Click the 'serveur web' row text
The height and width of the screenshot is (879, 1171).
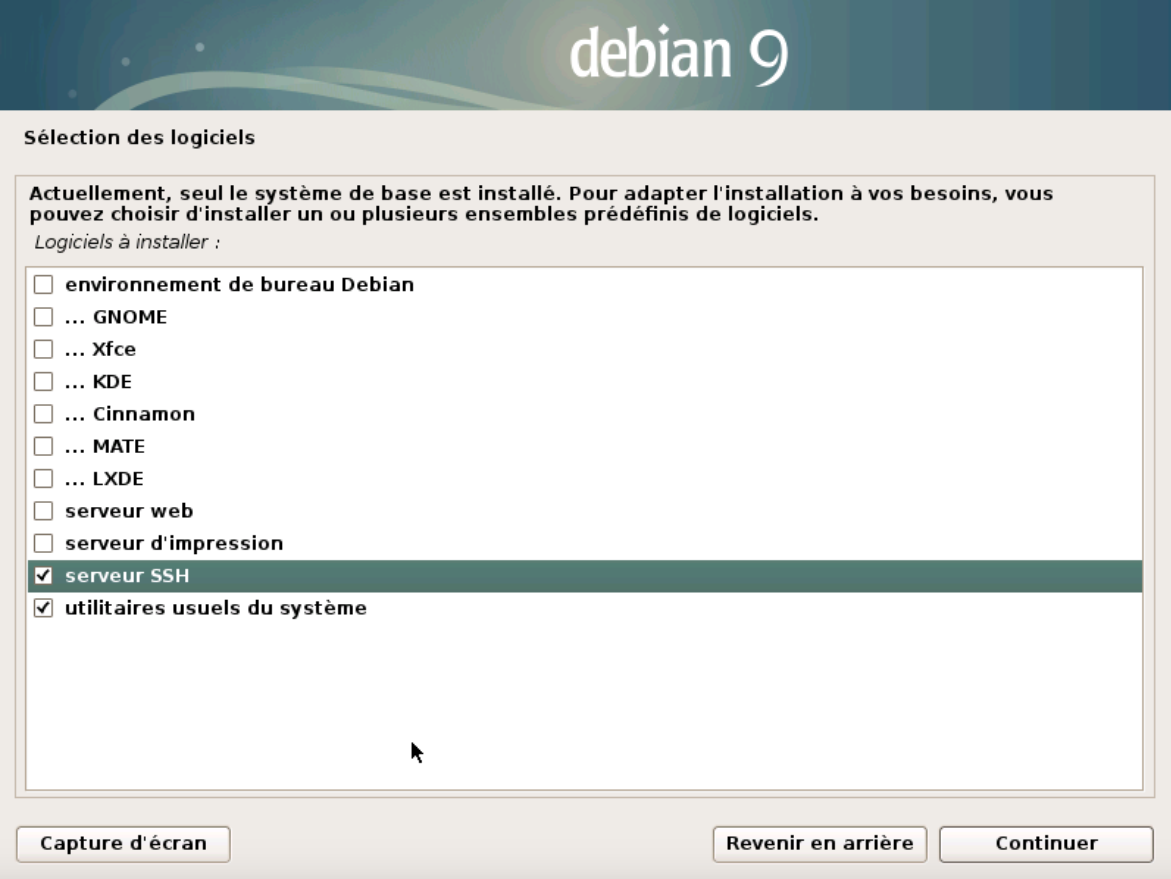(x=129, y=511)
